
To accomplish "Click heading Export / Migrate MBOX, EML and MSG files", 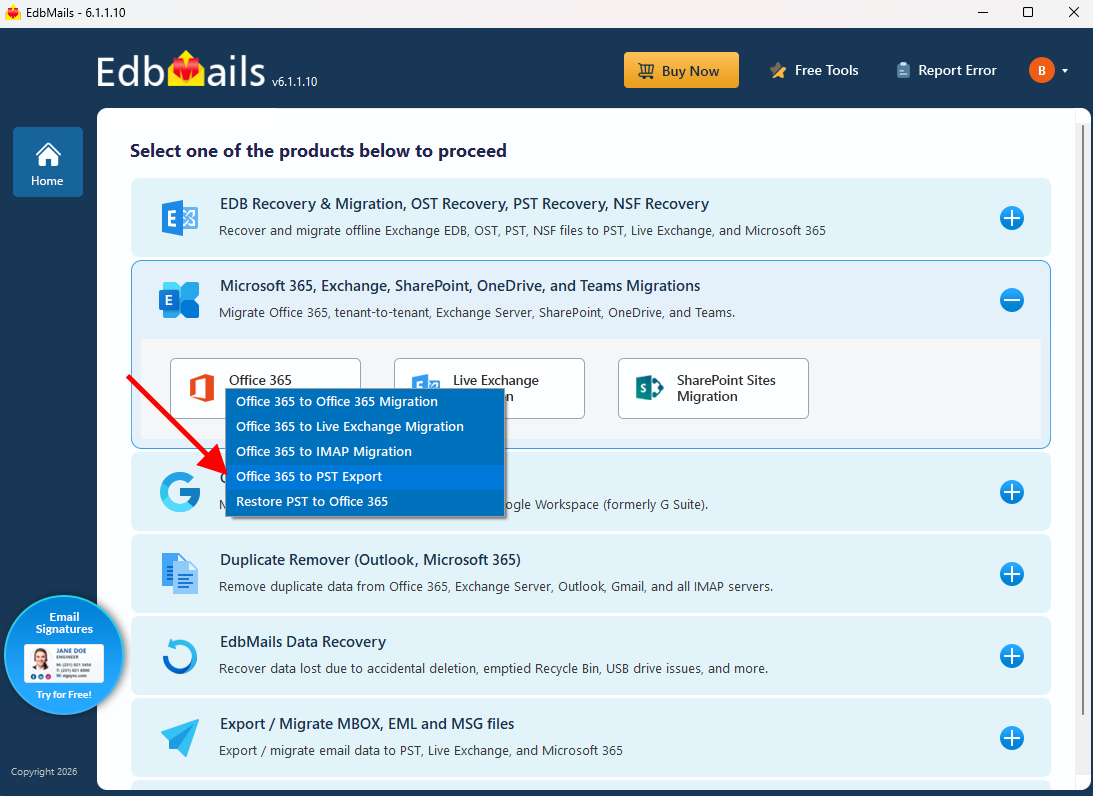I will pyautogui.click(x=367, y=724).
